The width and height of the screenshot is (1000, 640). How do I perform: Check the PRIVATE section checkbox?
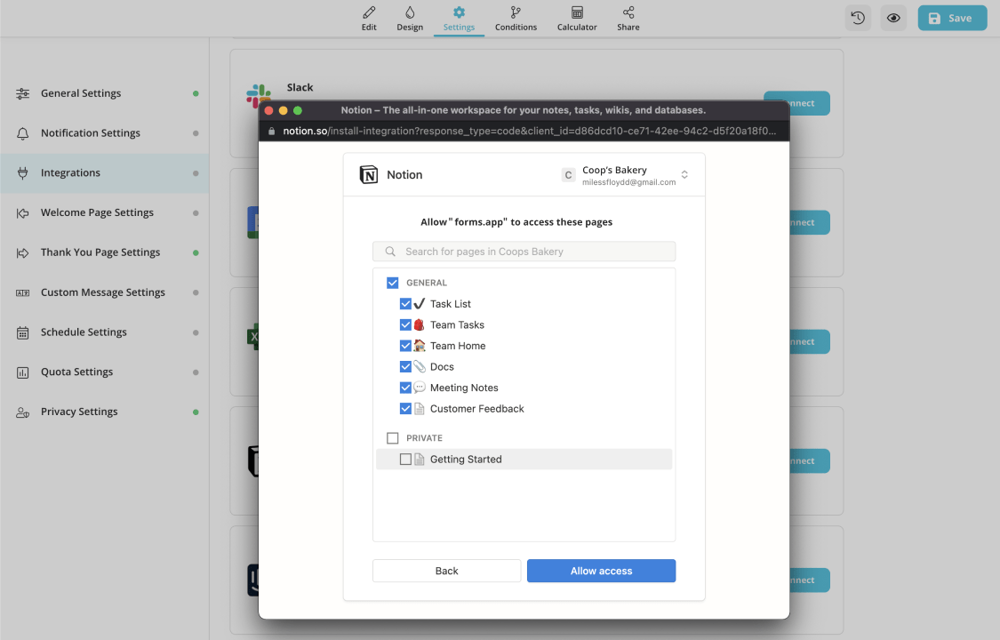click(392, 438)
